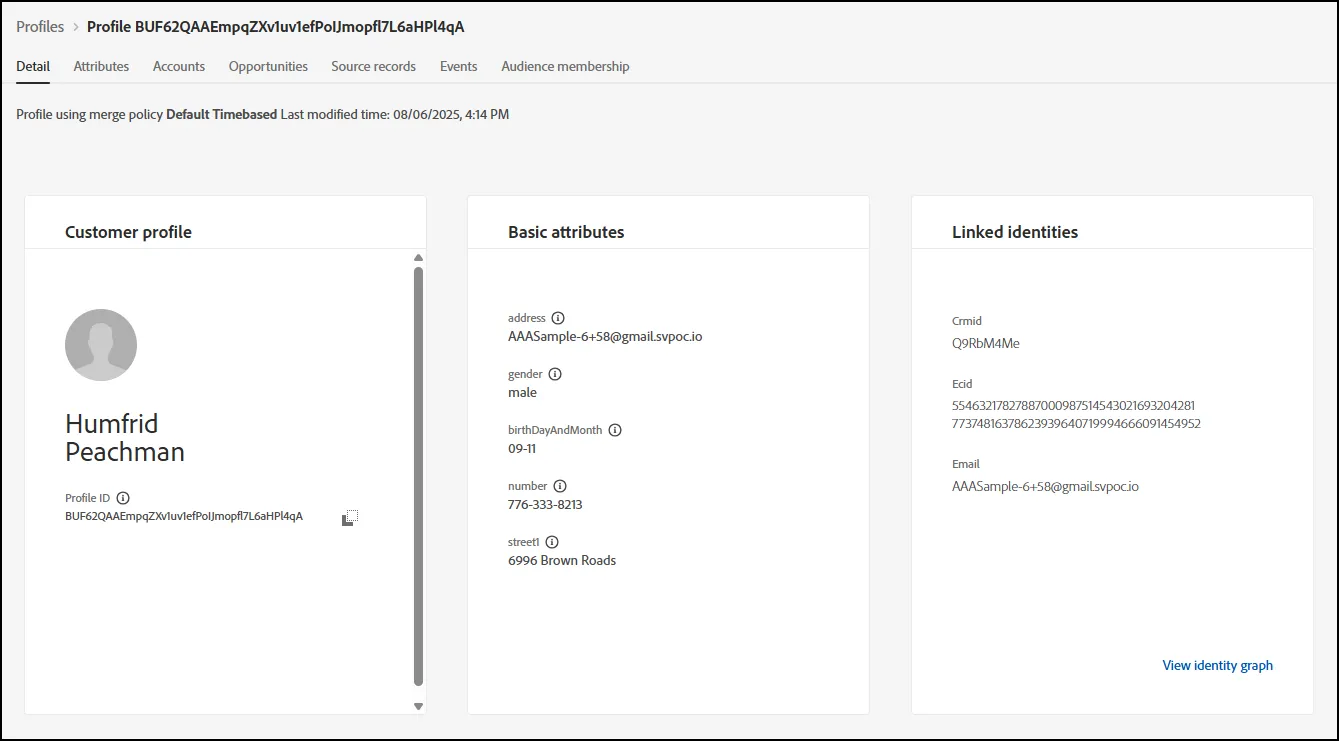
Task: Click the info icon beside street1
Action: pos(552,542)
